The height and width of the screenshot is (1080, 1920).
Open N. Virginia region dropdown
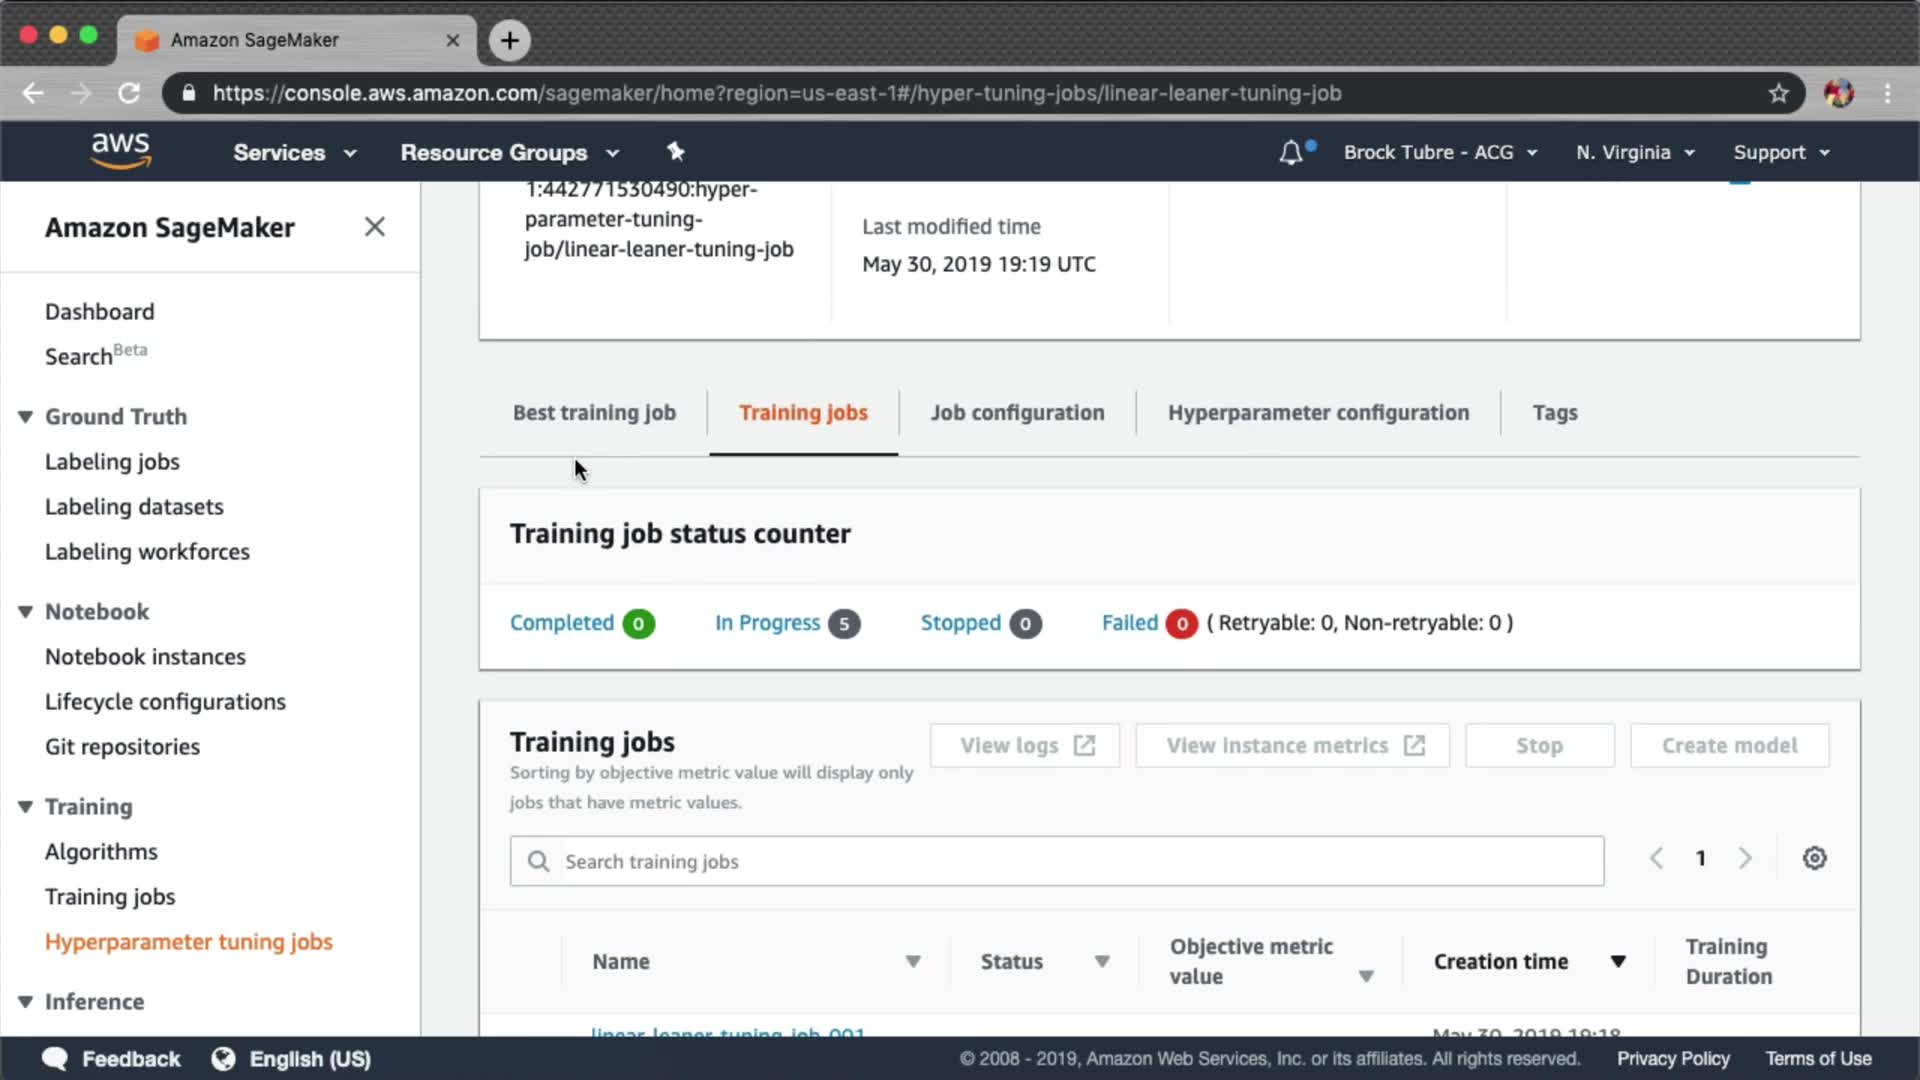tap(1634, 153)
